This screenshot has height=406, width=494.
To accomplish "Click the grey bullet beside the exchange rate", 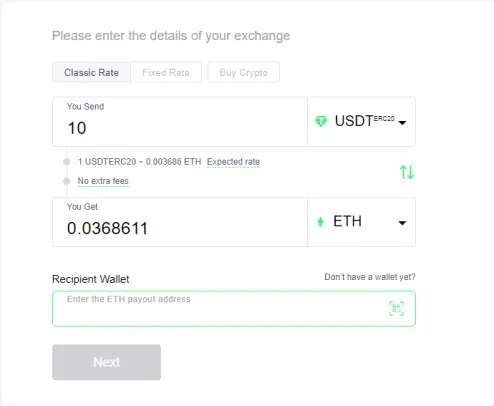I will pos(67,162).
